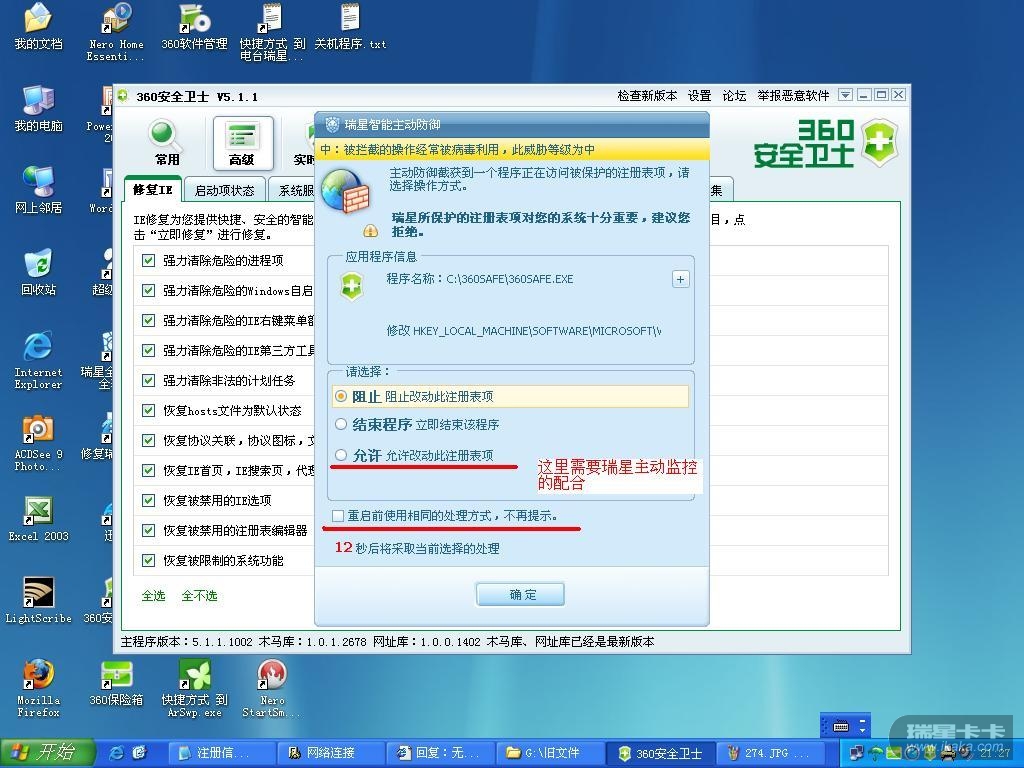Choose 允许 radio option
The image size is (1024, 768).
(341, 455)
